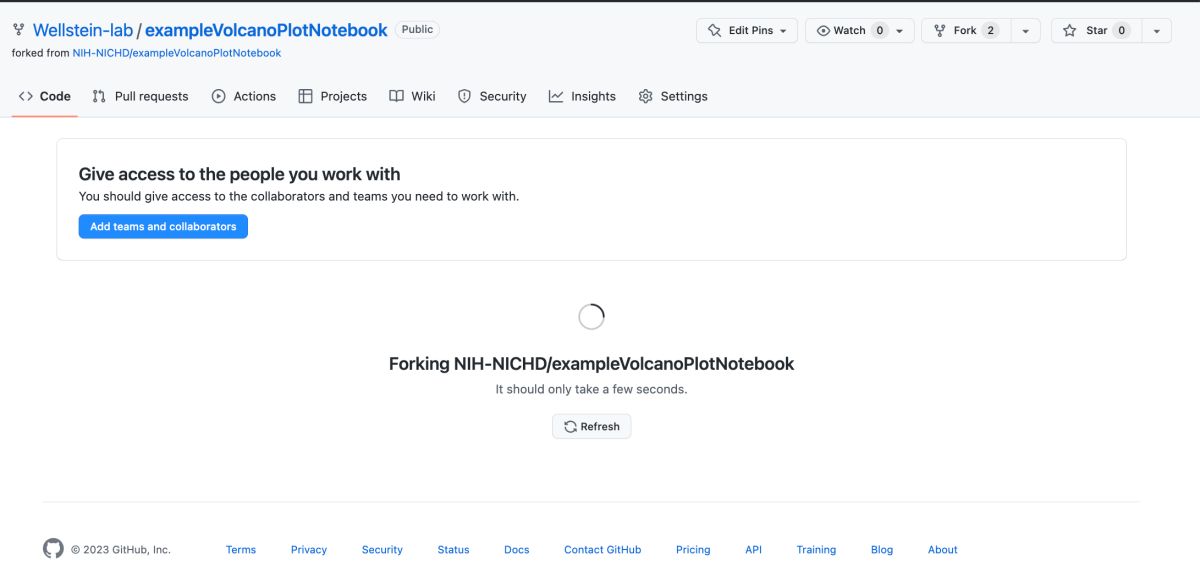The width and height of the screenshot is (1200, 566).
Task: Open the Wellstein-lab organization link
Action: coord(83,30)
